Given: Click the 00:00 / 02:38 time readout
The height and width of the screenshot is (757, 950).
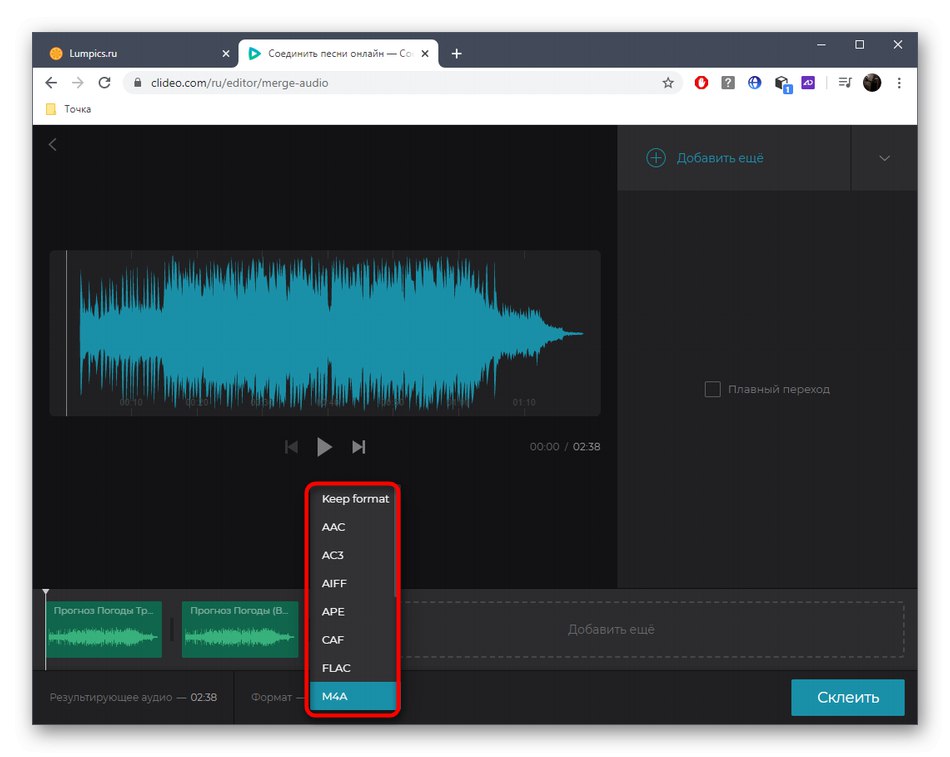Looking at the screenshot, I should (x=565, y=447).
